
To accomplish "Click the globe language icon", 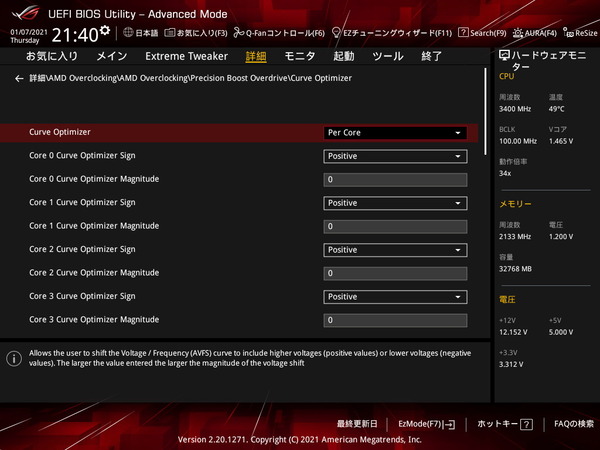I will pos(128,33).
